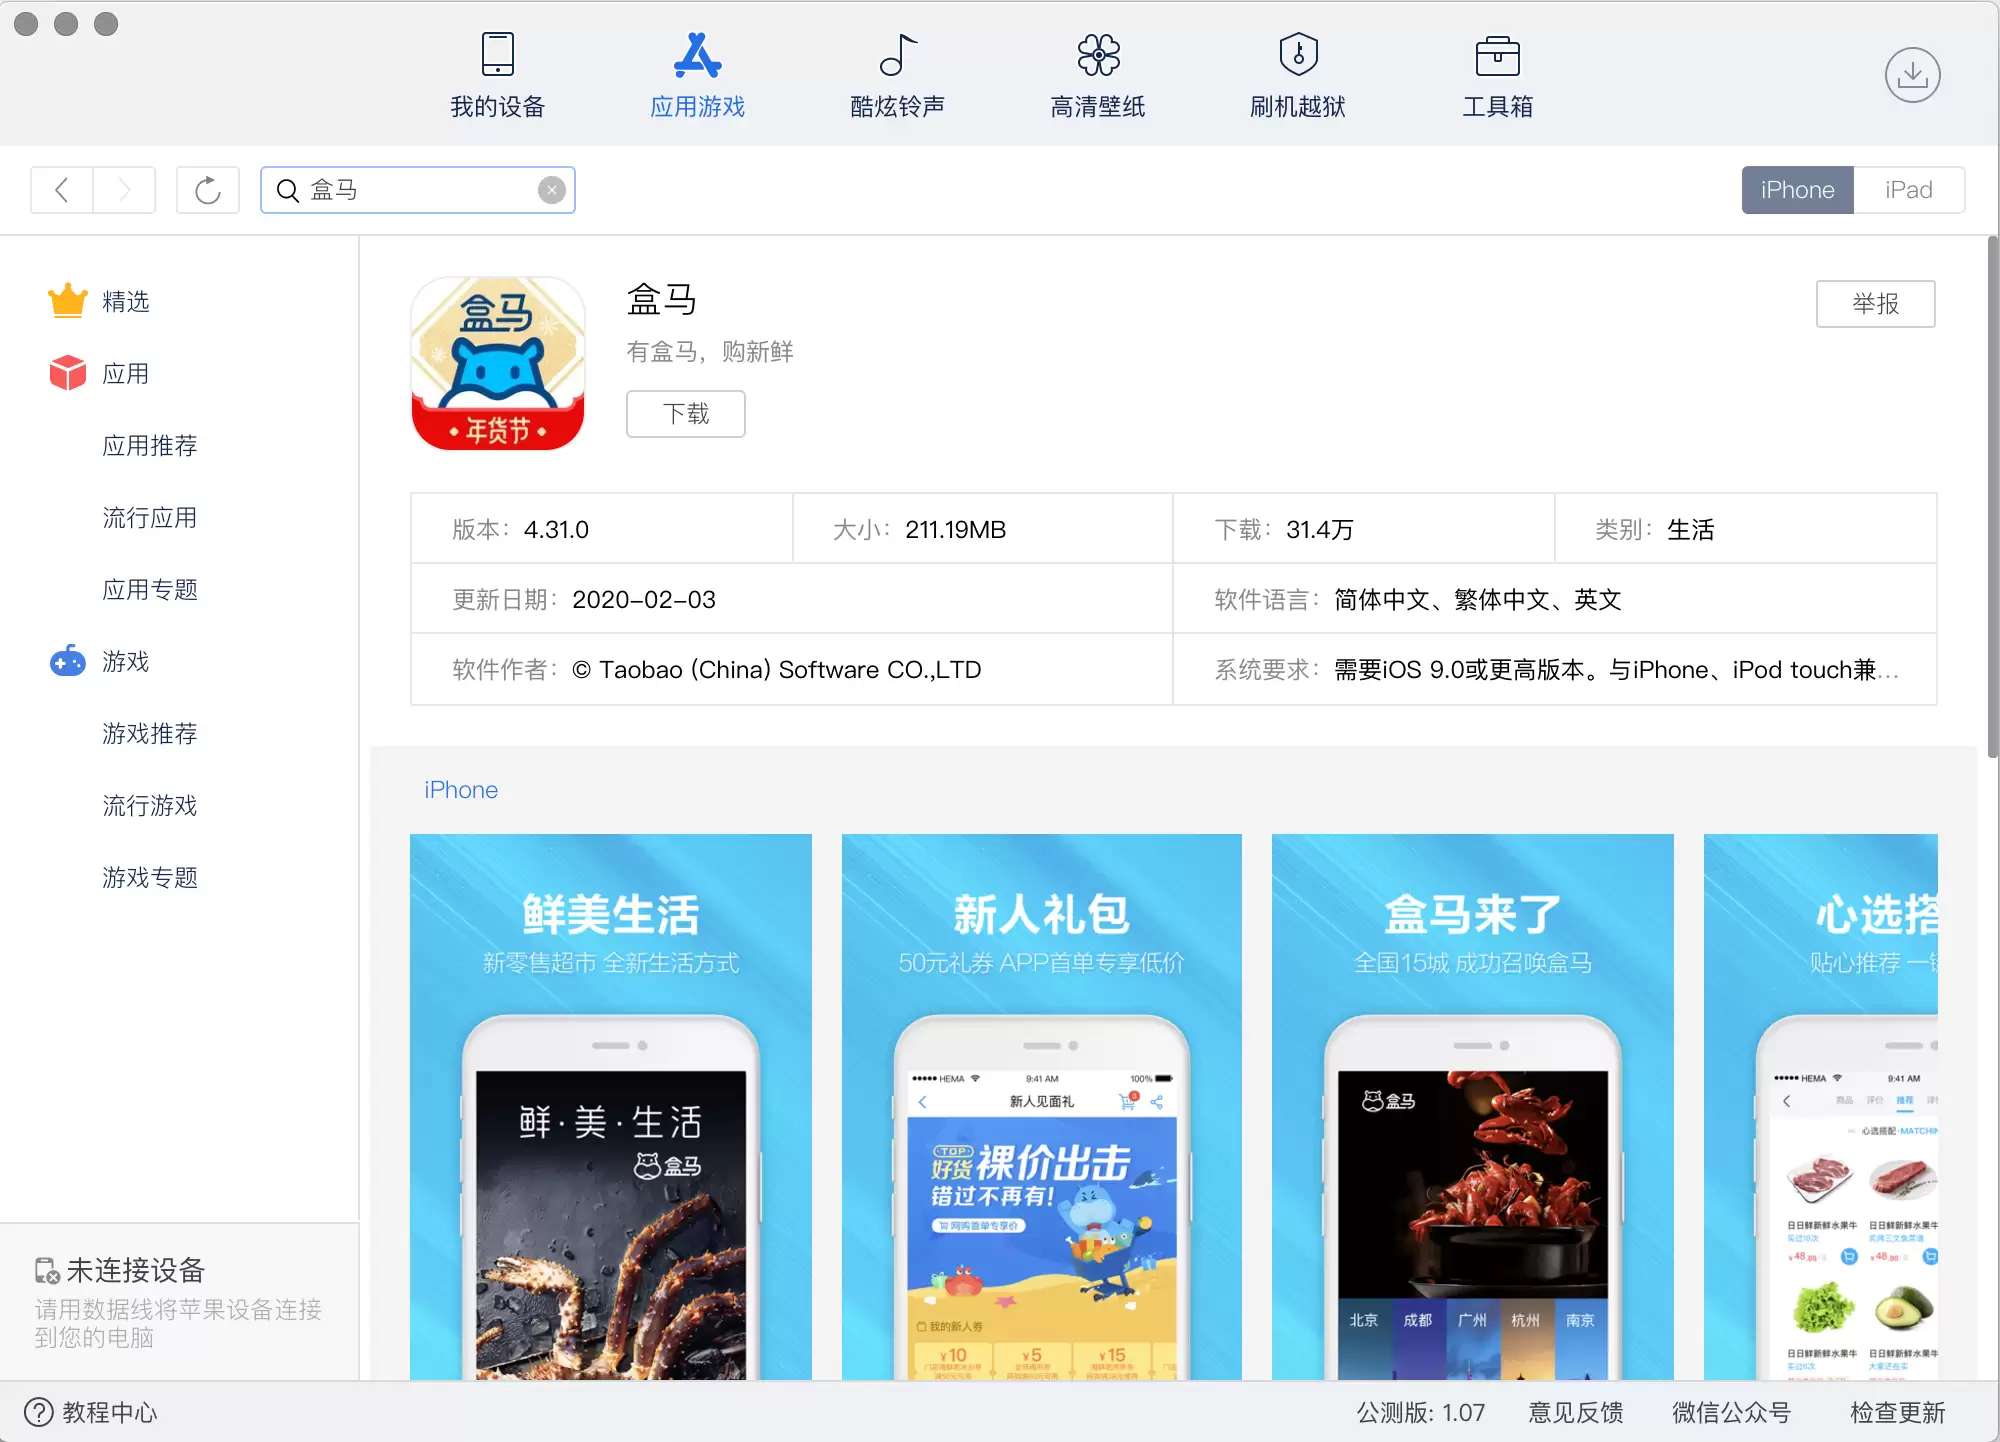Open the 新人礼包 screenshot

tap(1042, 1107)
